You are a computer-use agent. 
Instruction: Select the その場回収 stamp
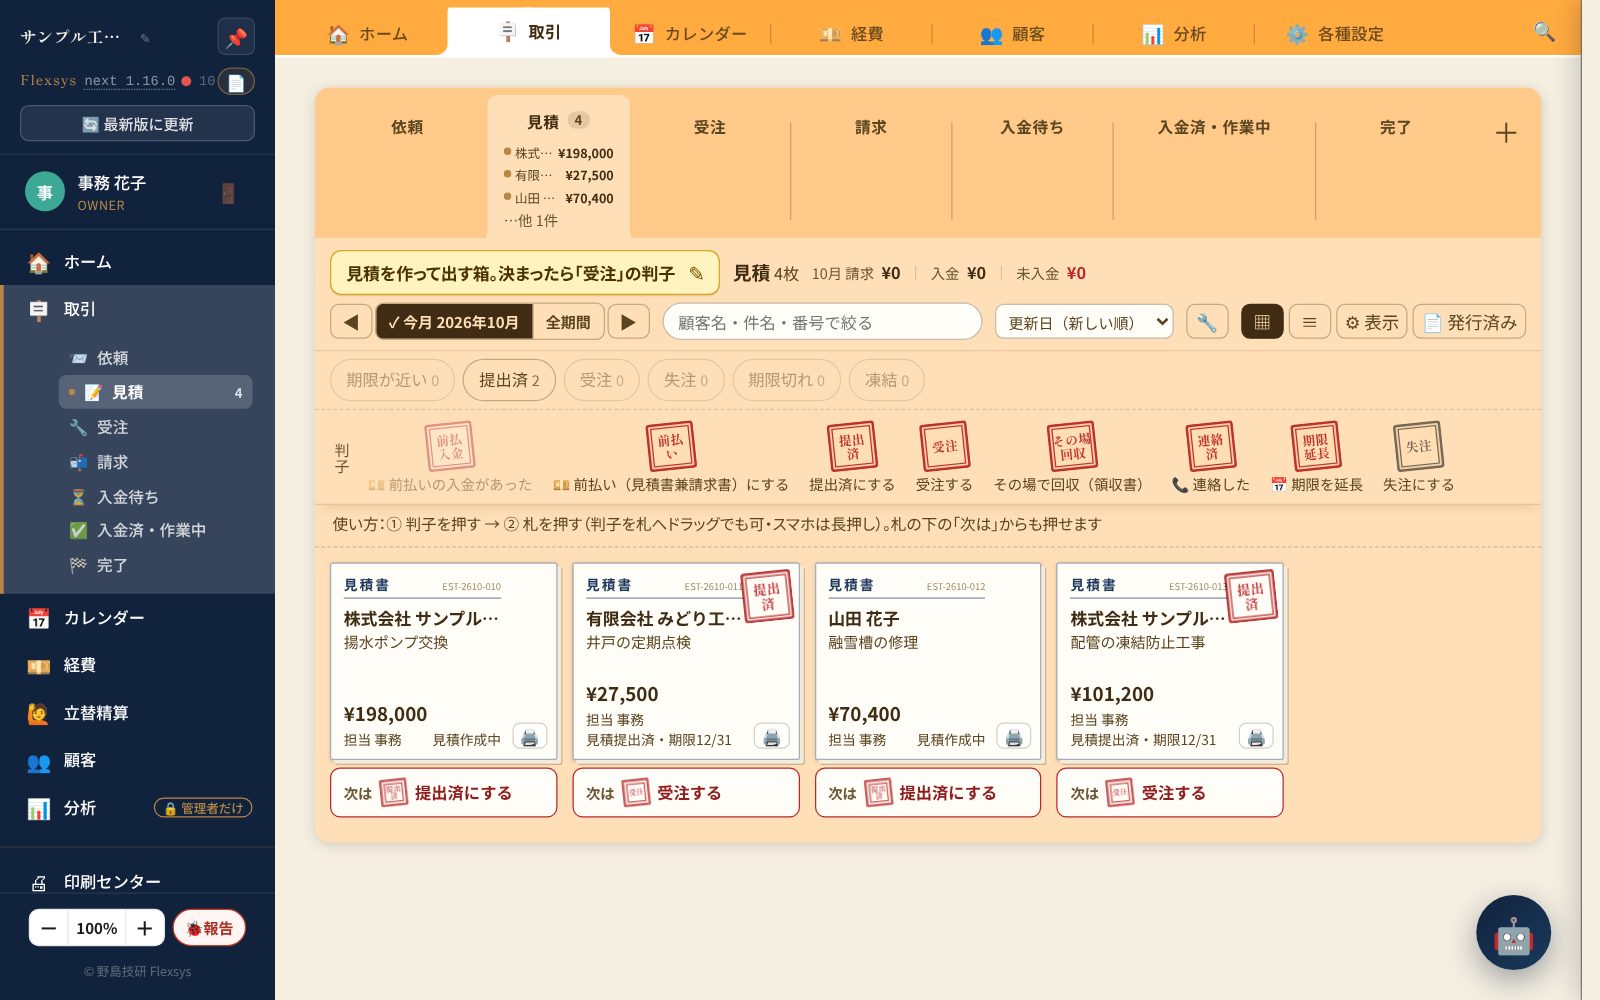[1072, 446]
